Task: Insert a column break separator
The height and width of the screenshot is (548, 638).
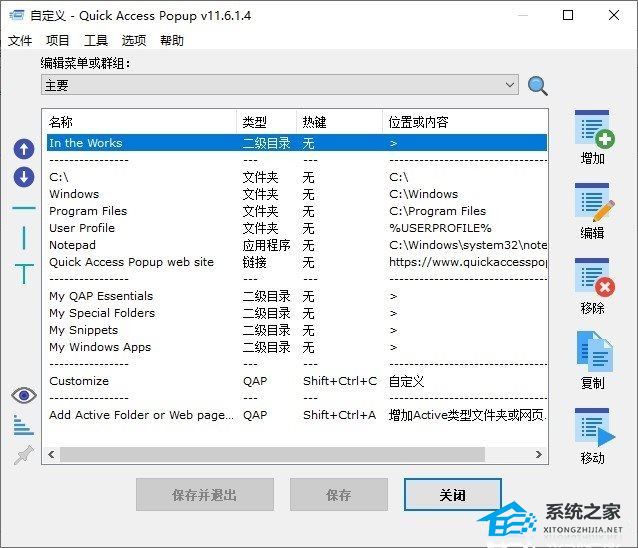Action: 23,238
